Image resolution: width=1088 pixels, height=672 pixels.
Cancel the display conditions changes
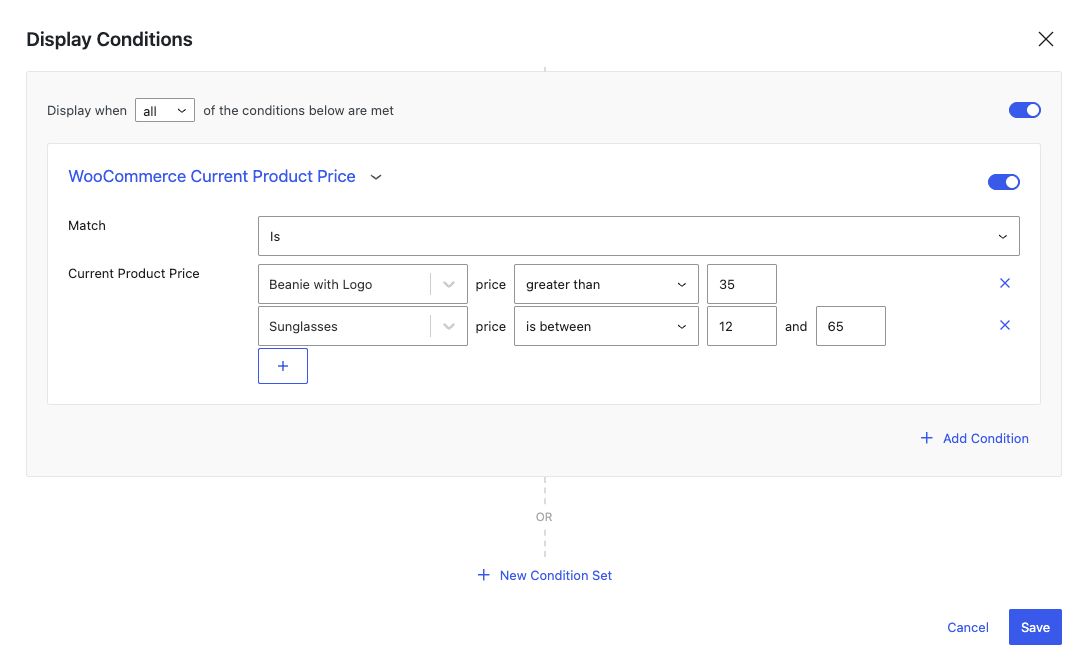[x=967, y=628]
